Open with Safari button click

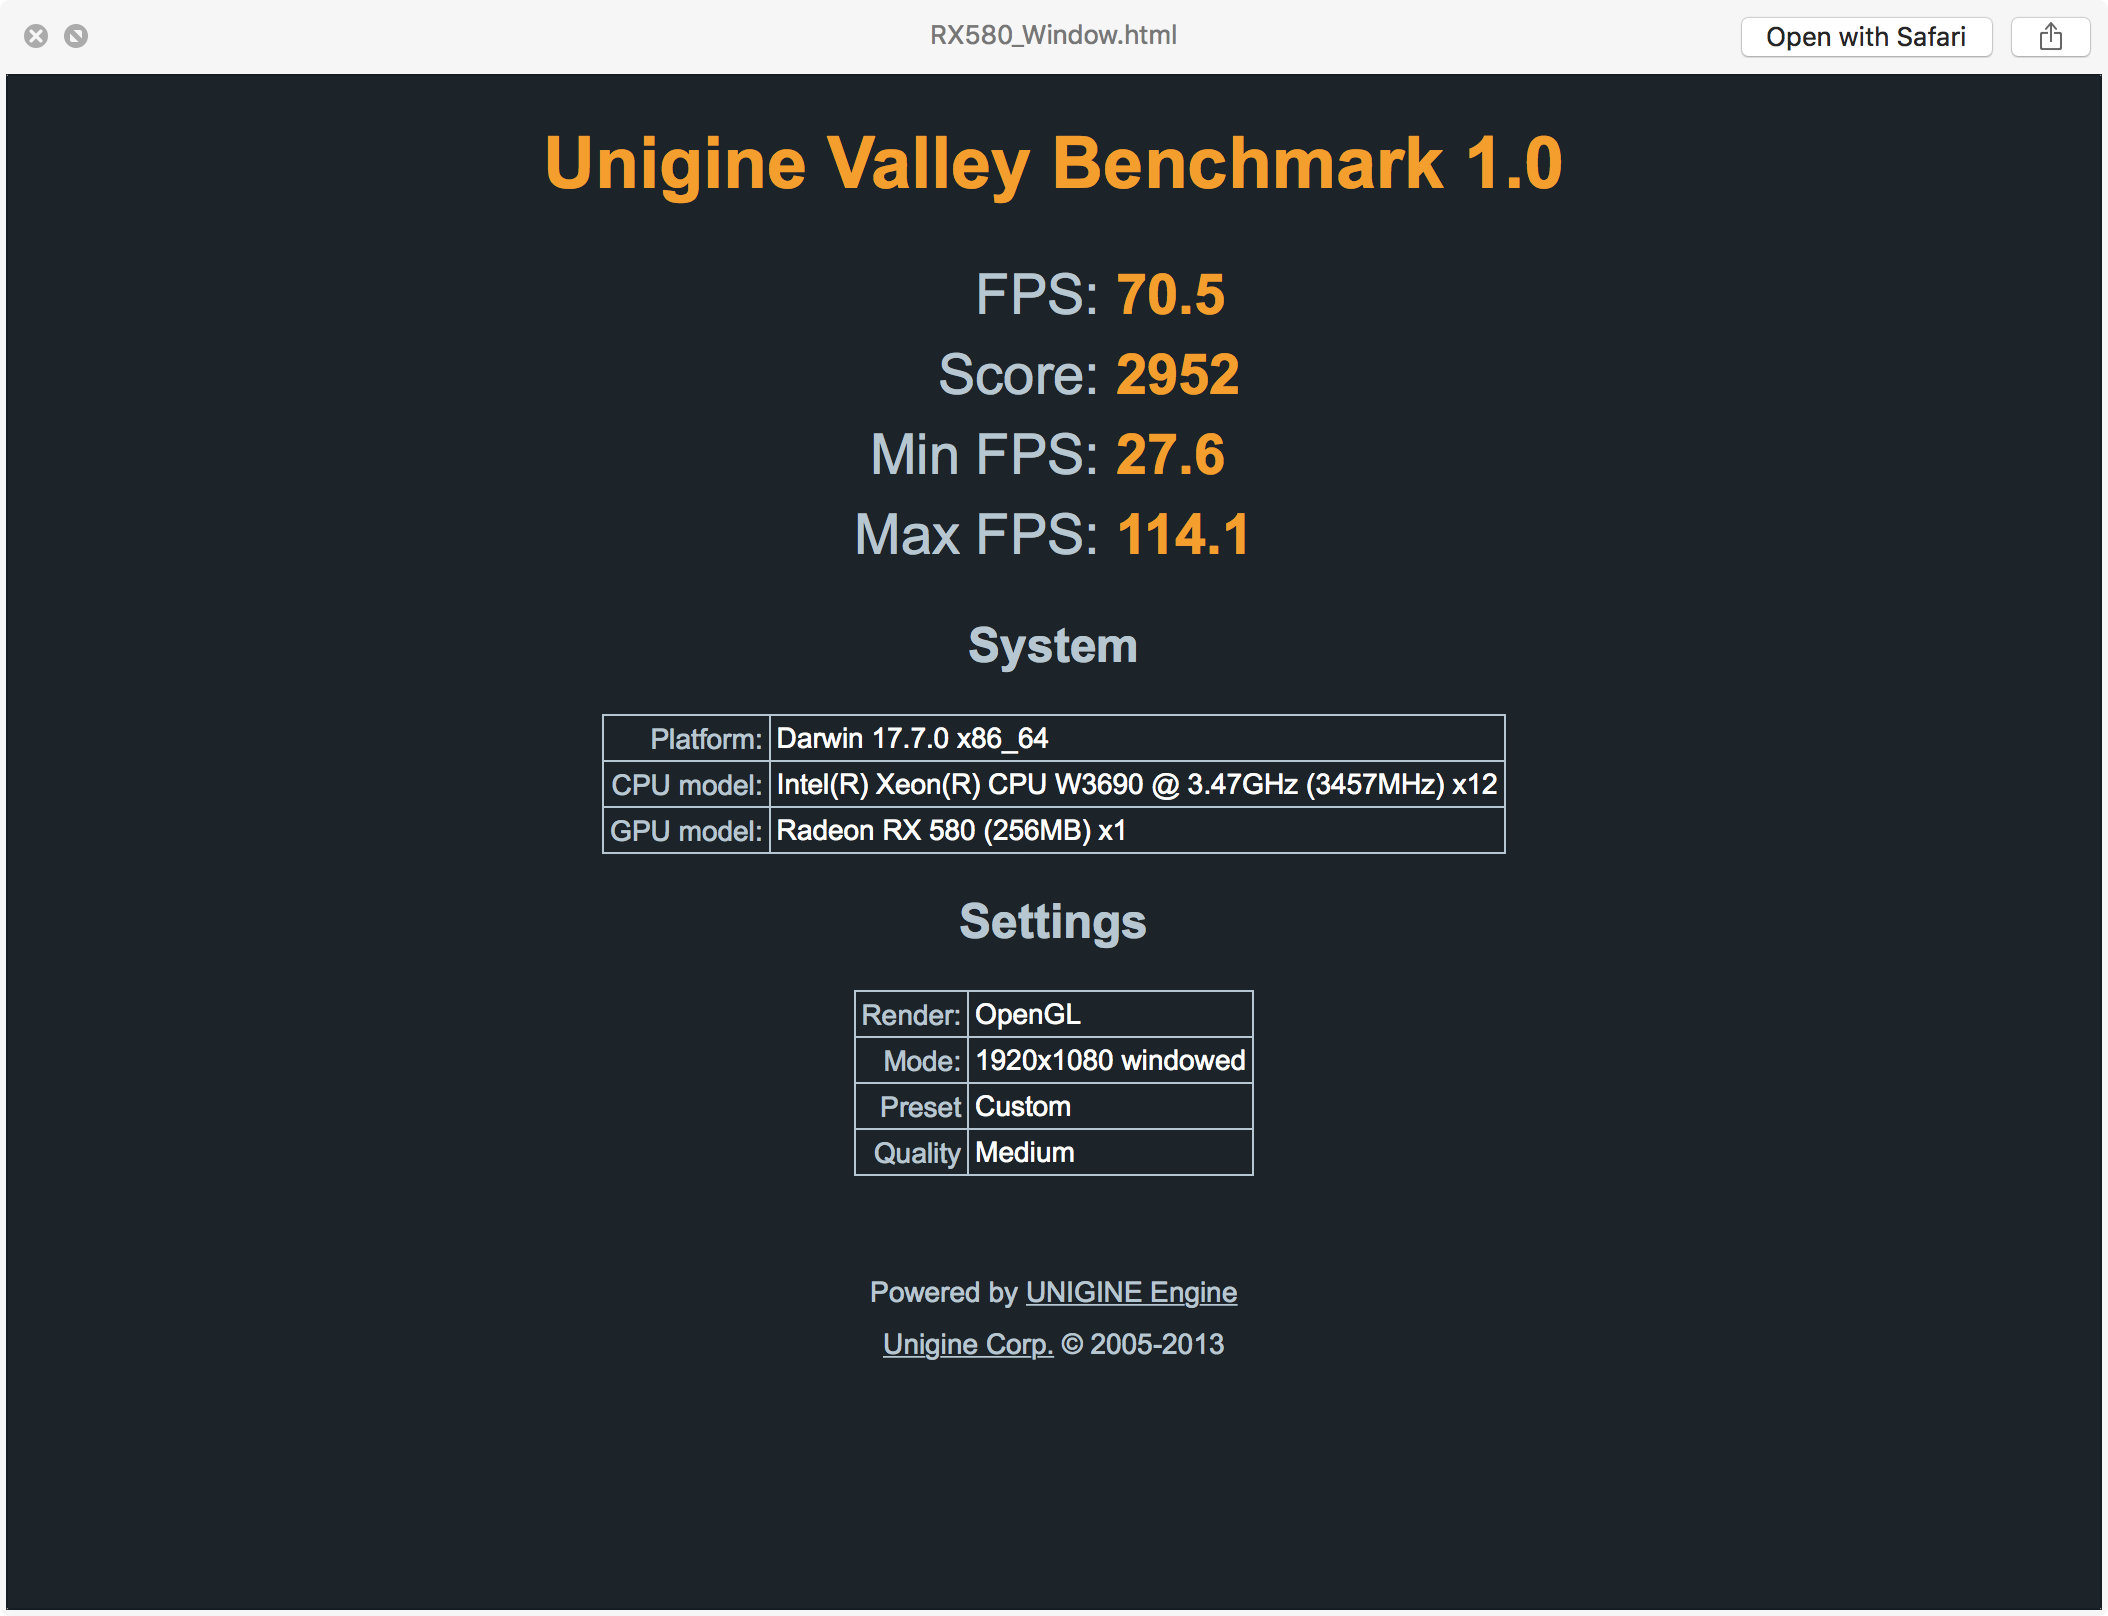coord(1864,37)
